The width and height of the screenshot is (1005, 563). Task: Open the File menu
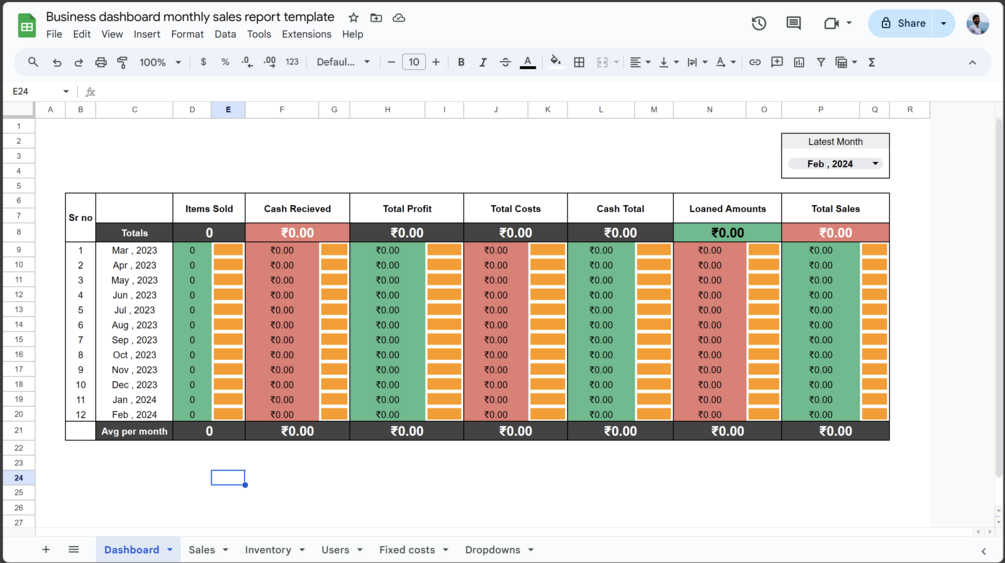[54, 34]
